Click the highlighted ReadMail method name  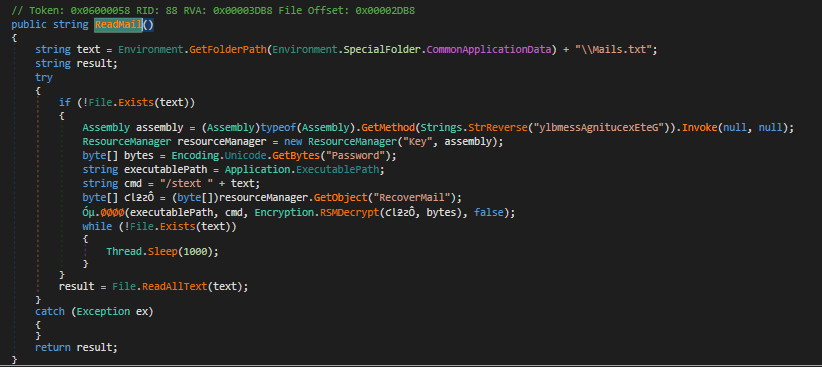(x=118, y=24)
